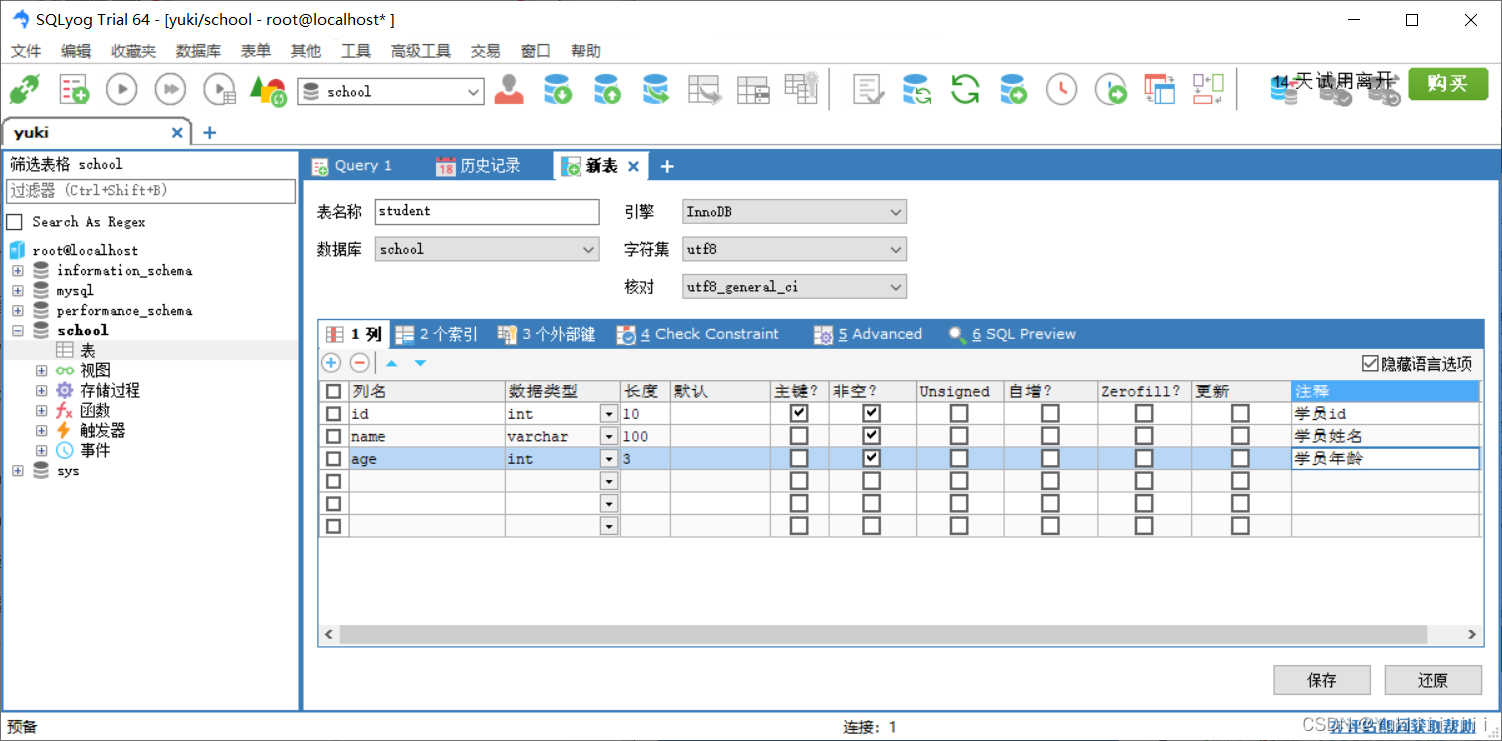
Task: Click the 还原 button
Action: 1433,680
